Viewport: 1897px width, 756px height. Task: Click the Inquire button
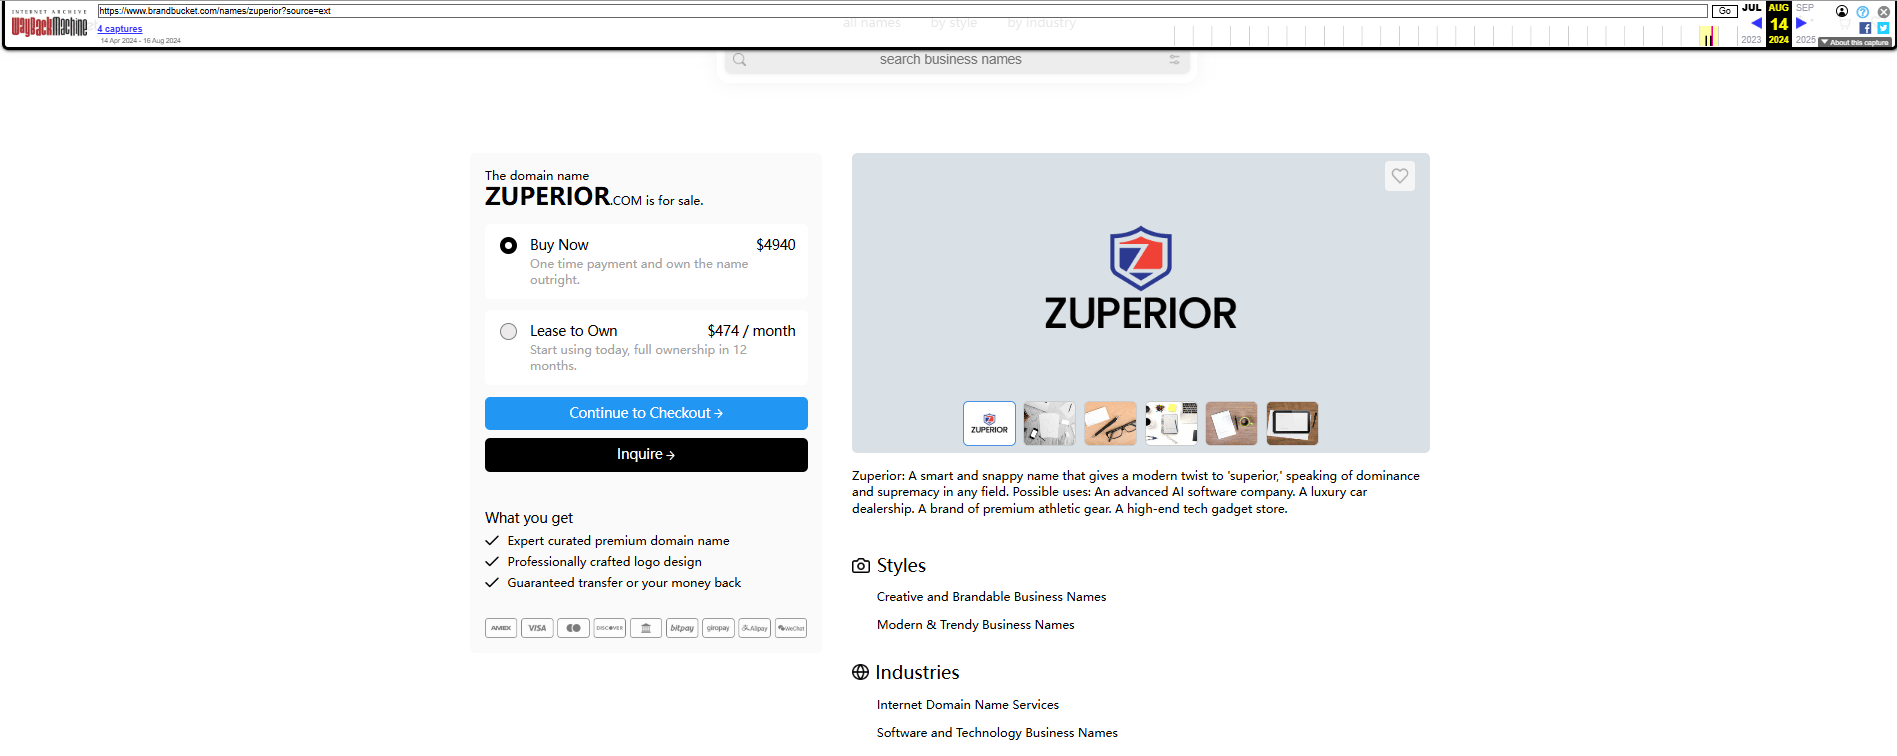point(646,455)
